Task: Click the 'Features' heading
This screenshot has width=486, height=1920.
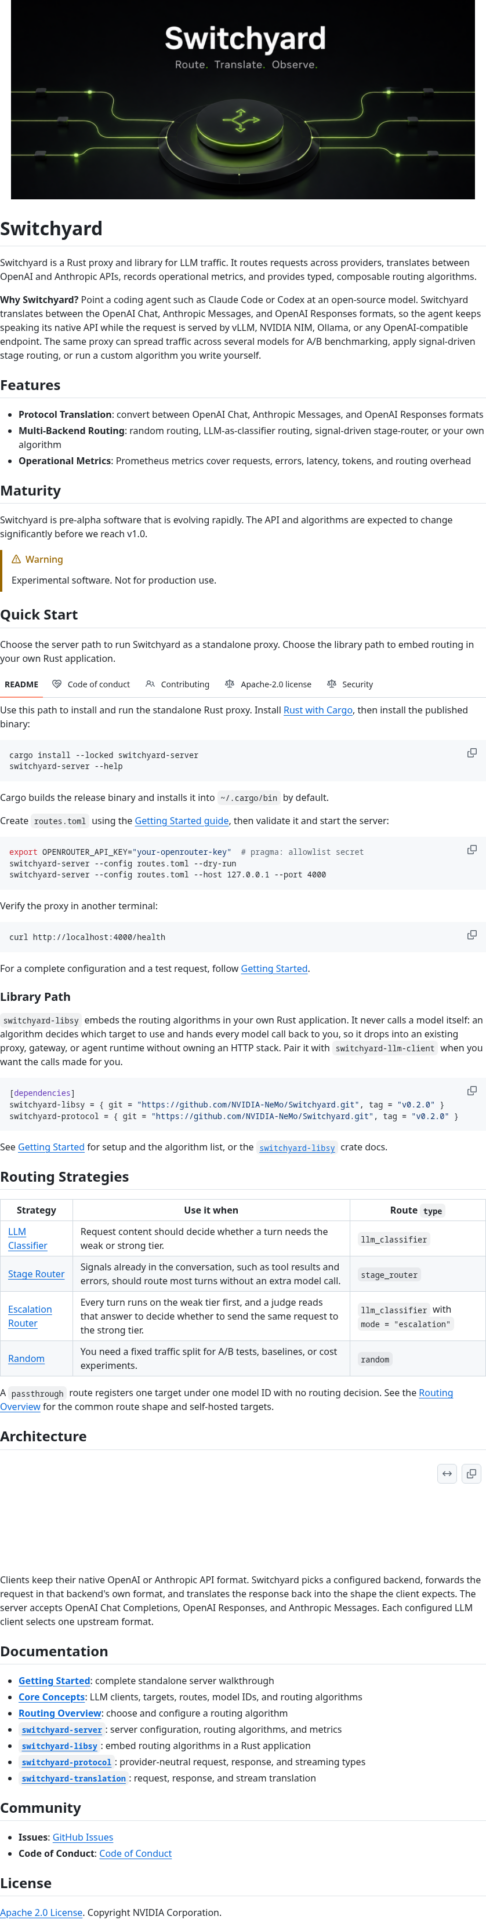Action: coord(30,385)
